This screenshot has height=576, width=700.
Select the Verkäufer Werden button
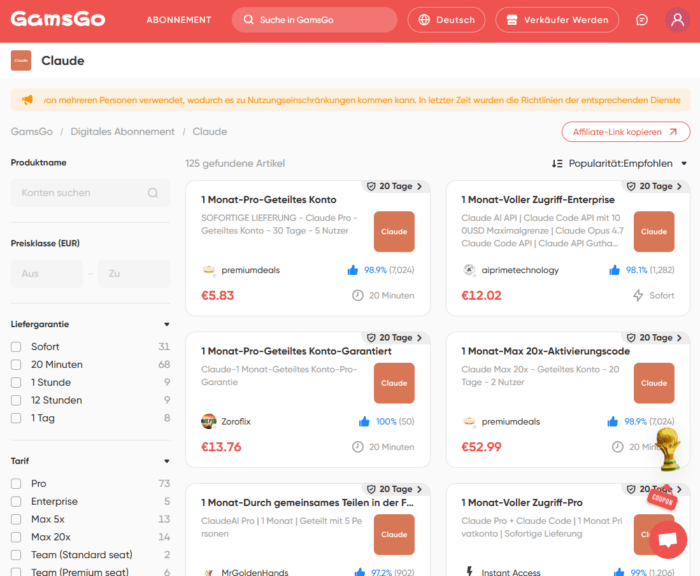pos(557,20)
